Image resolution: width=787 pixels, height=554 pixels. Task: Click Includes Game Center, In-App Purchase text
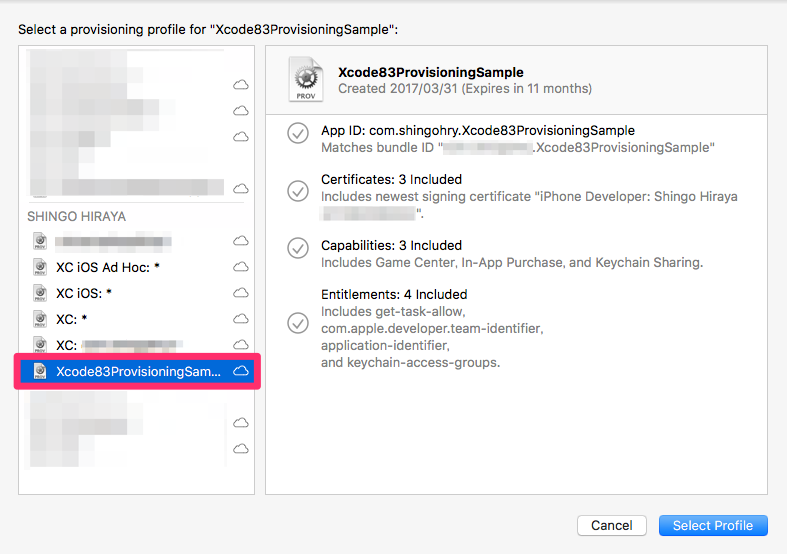point(512,262)
